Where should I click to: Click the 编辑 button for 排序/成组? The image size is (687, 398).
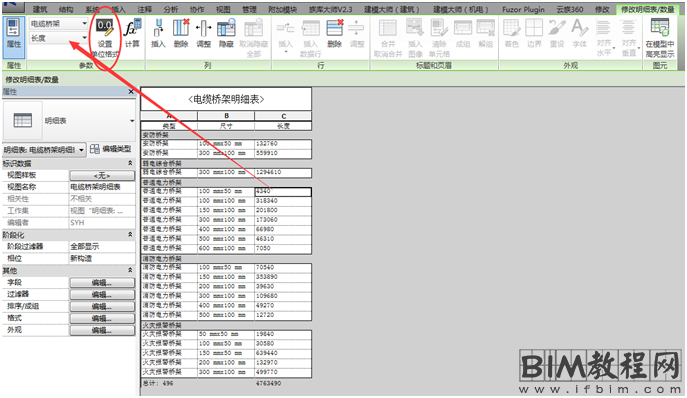coord(102,306)
